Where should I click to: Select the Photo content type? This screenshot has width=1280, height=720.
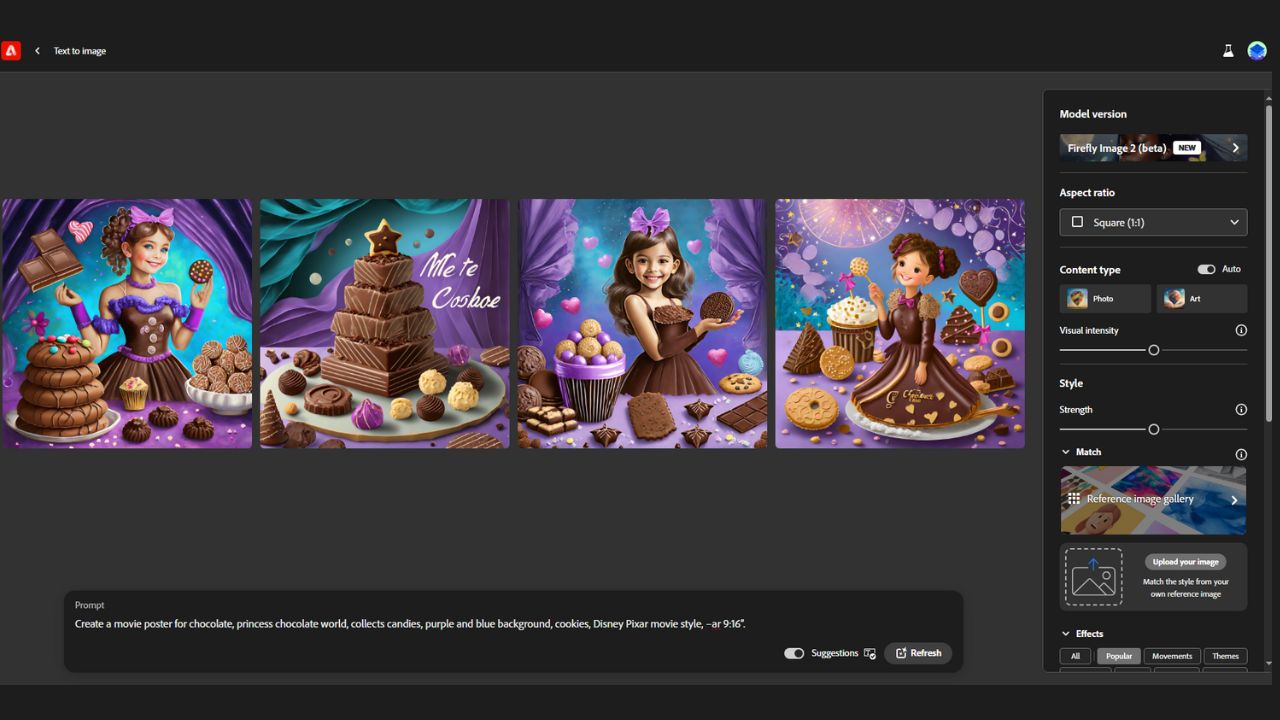(x=1104, y=298)
